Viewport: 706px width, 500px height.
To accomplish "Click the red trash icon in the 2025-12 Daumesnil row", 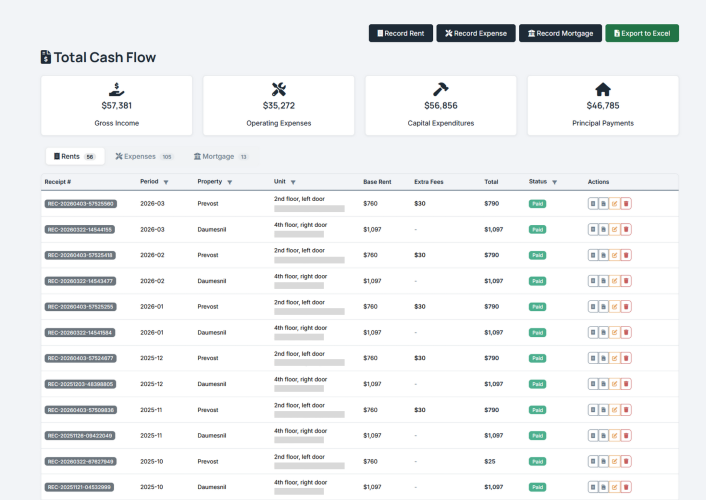I will [626, 384].
